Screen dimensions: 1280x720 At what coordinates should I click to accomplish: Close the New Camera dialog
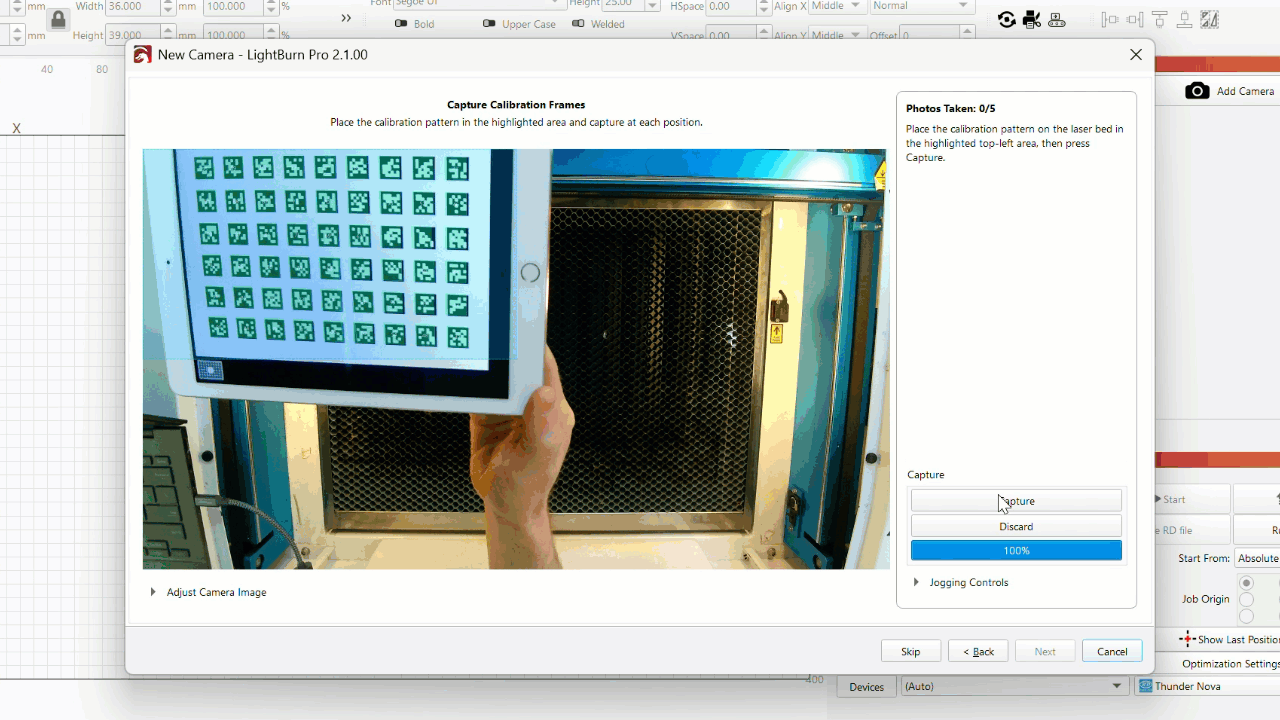(1136, 55)
